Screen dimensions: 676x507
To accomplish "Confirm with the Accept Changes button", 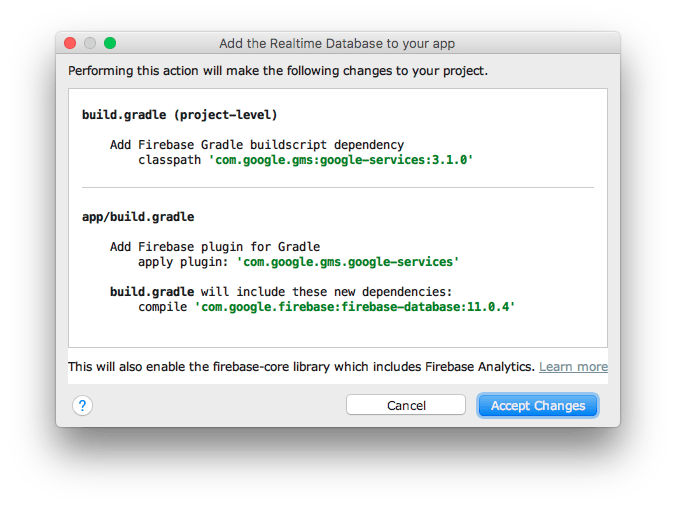I will tap(537, 405).
